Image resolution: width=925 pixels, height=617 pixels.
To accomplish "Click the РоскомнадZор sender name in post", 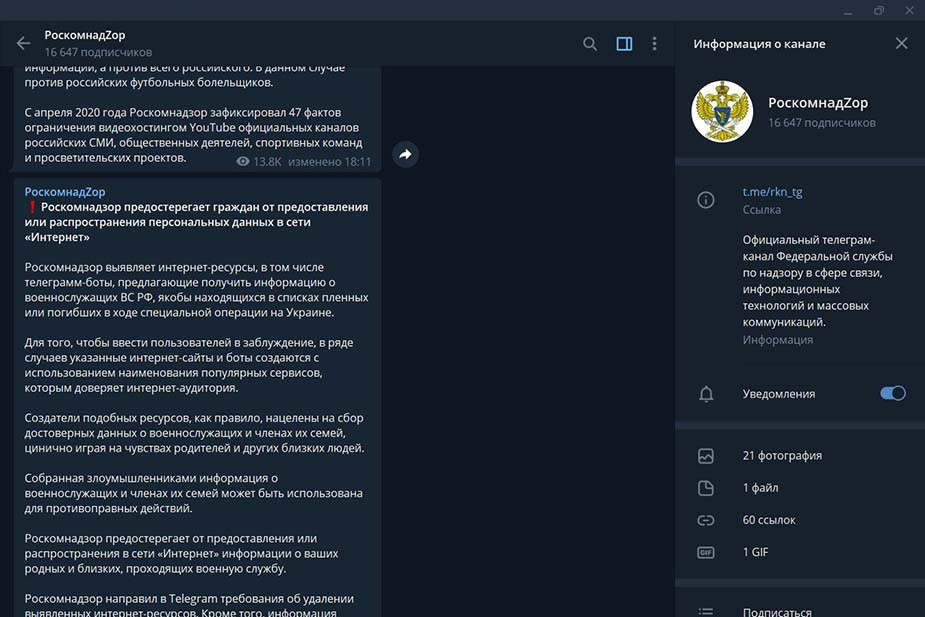I will tap(65, 192).
